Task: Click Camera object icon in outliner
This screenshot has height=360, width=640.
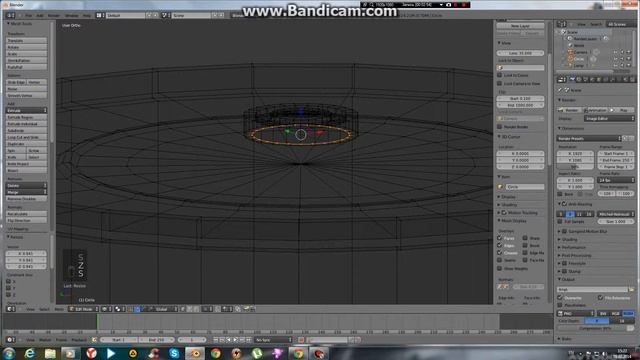Action: click(x=570, y=52)
